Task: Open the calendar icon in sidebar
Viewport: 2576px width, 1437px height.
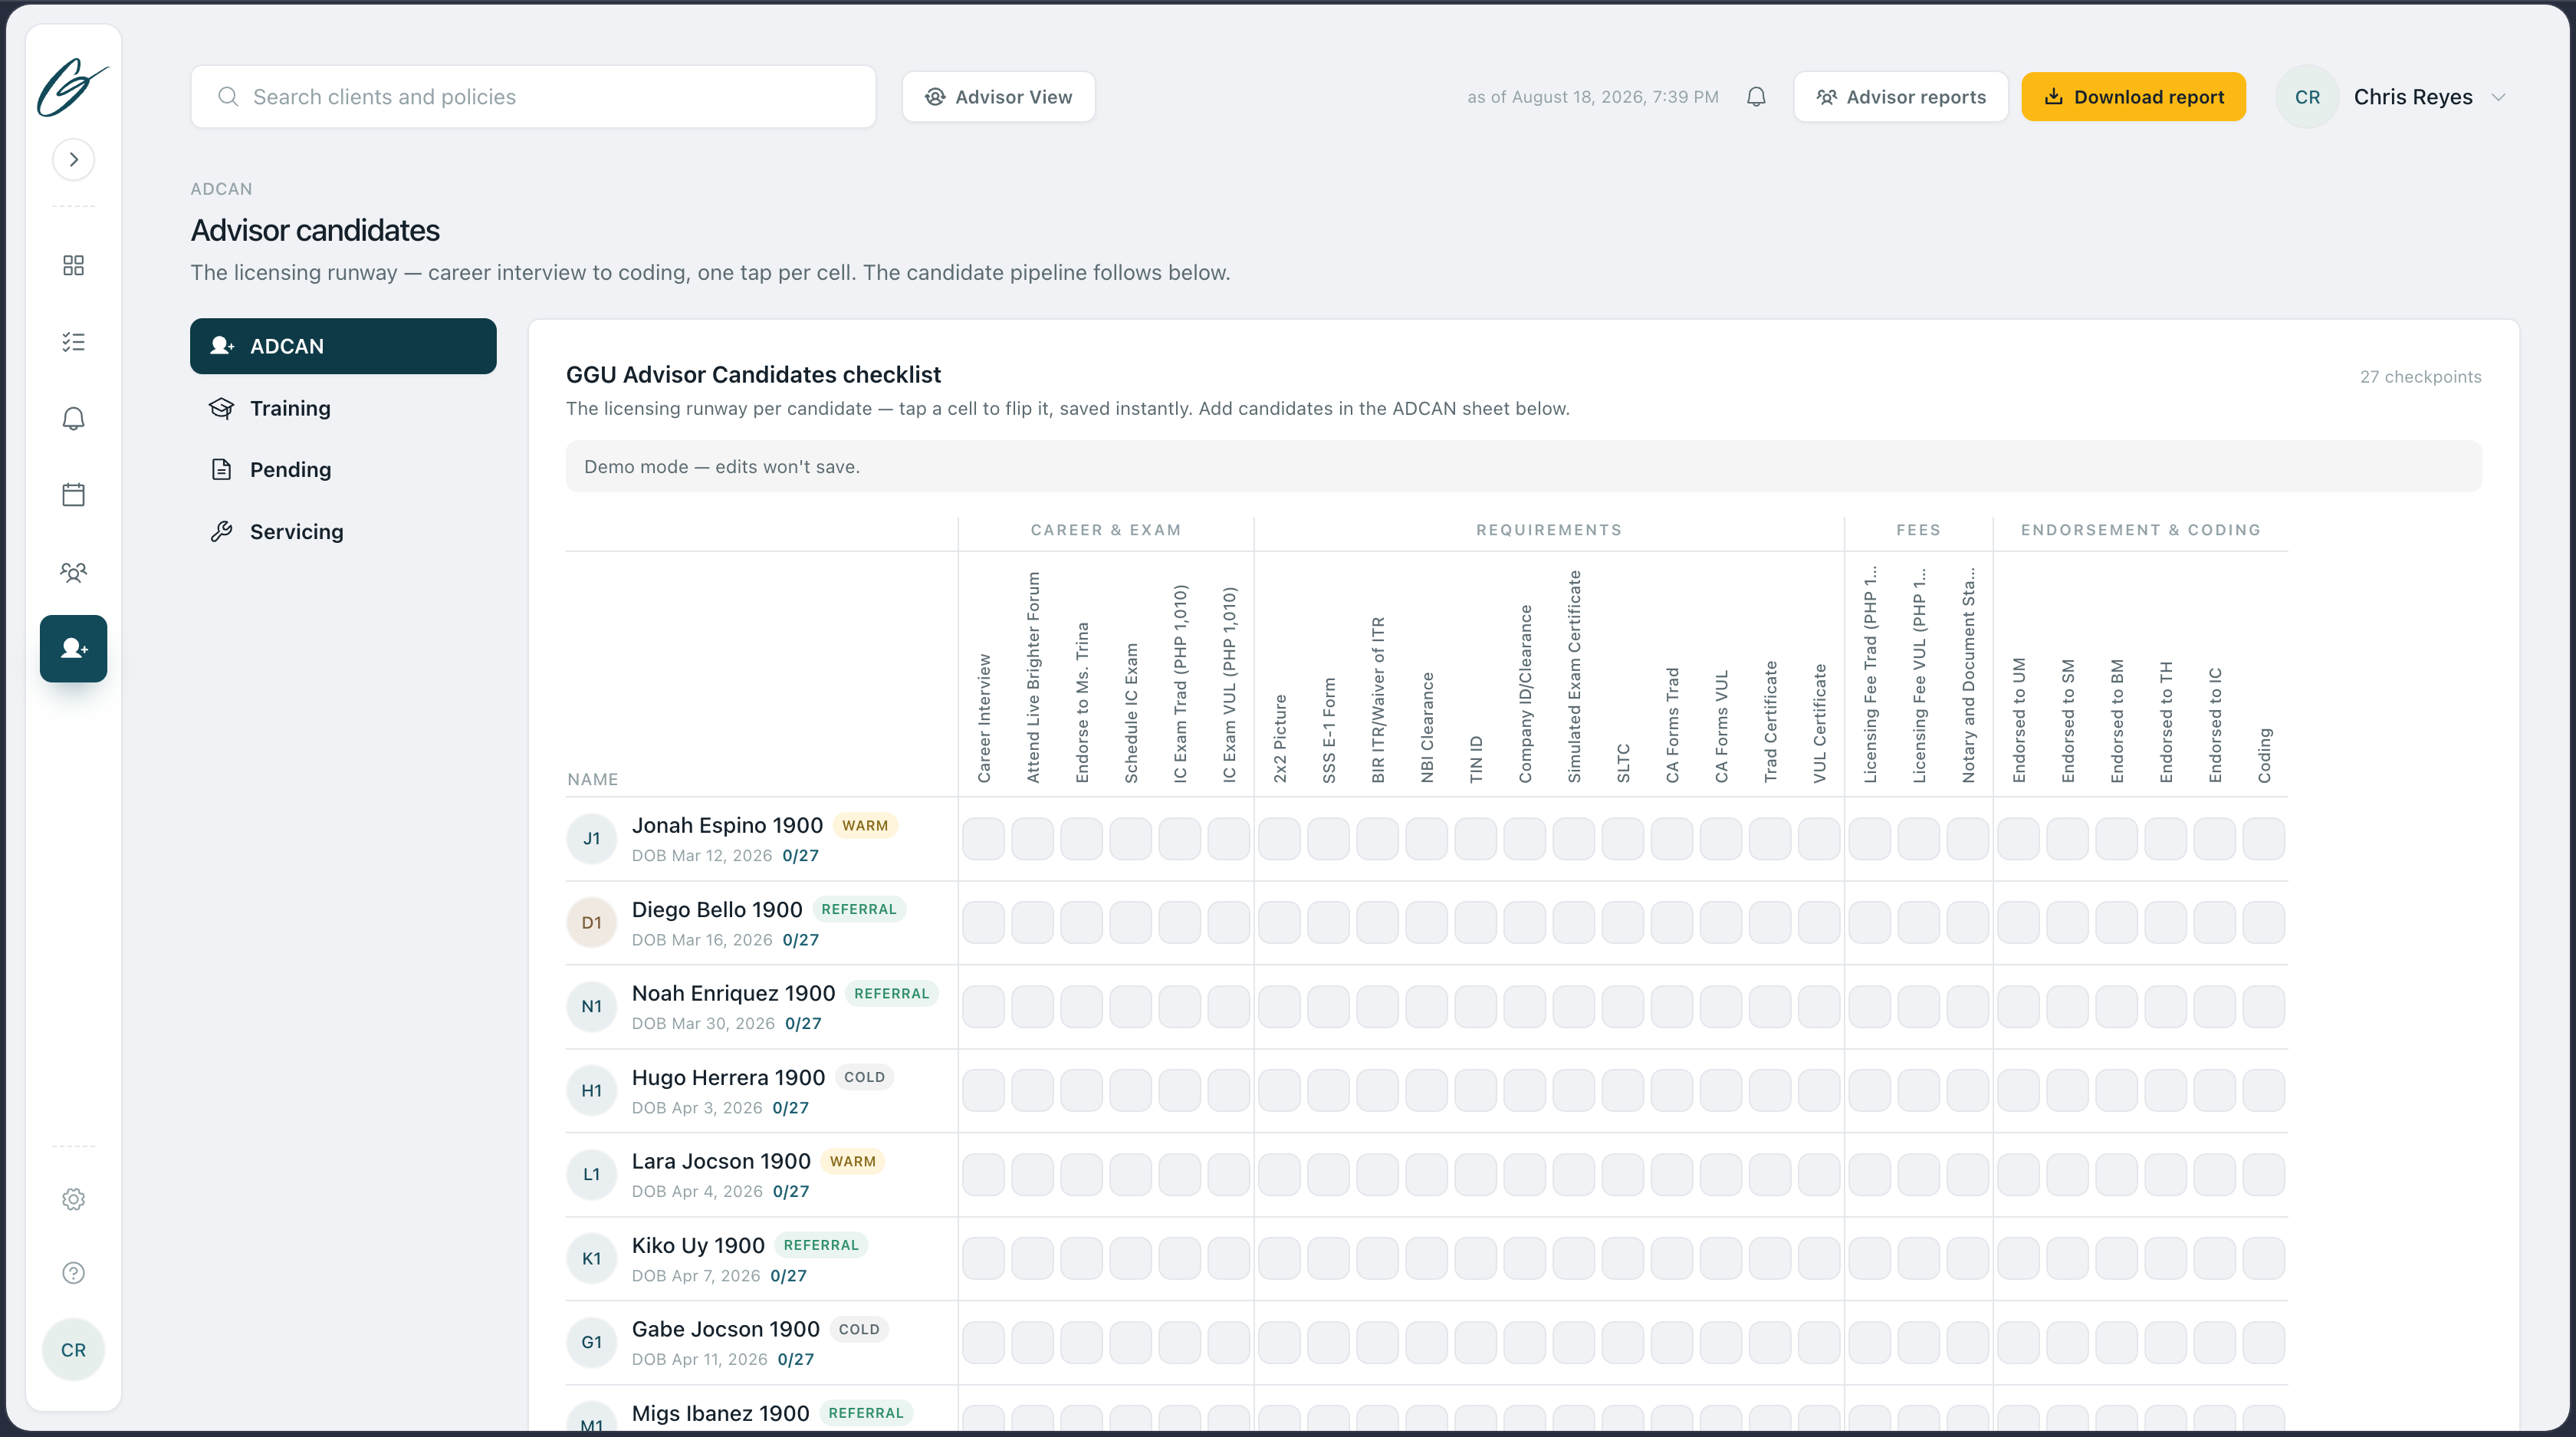Action: (x=73, y=494)
